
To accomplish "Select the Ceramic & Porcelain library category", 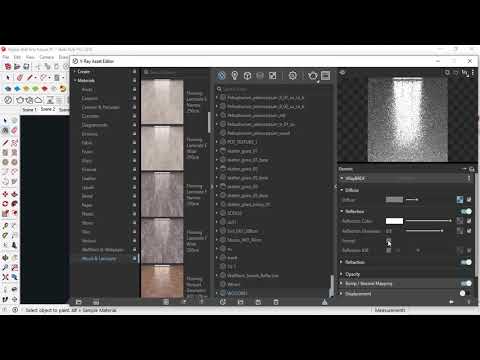I will (100, 107).
